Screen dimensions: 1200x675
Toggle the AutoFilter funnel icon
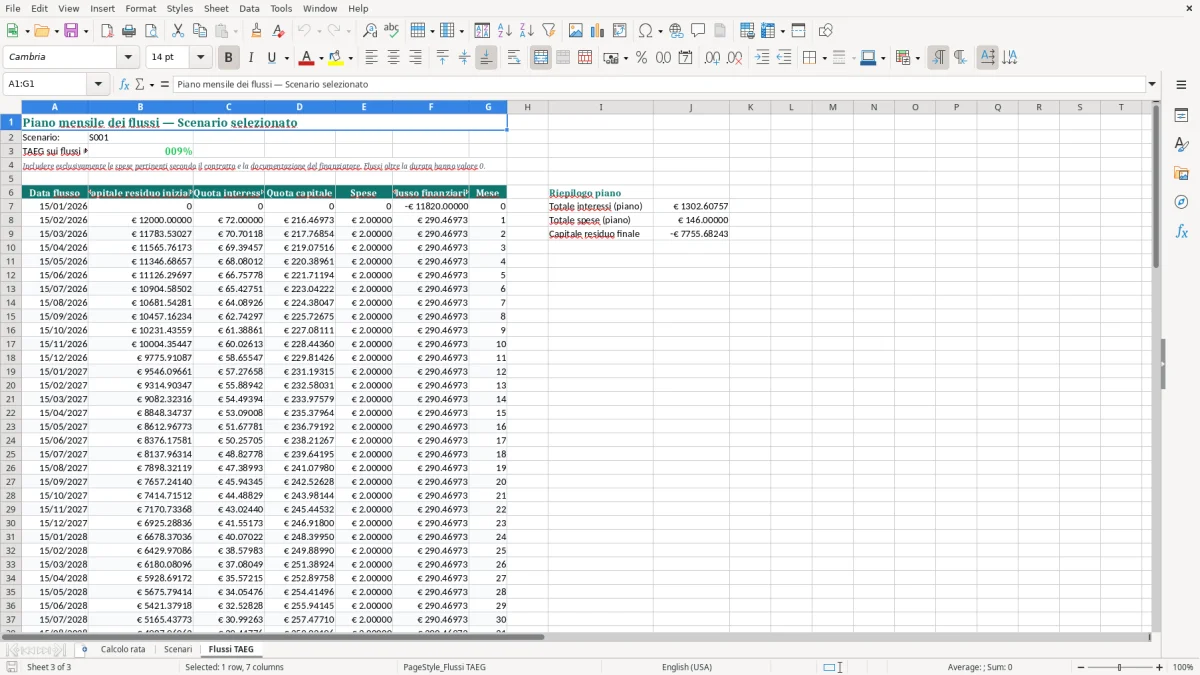tap(549, 31)
